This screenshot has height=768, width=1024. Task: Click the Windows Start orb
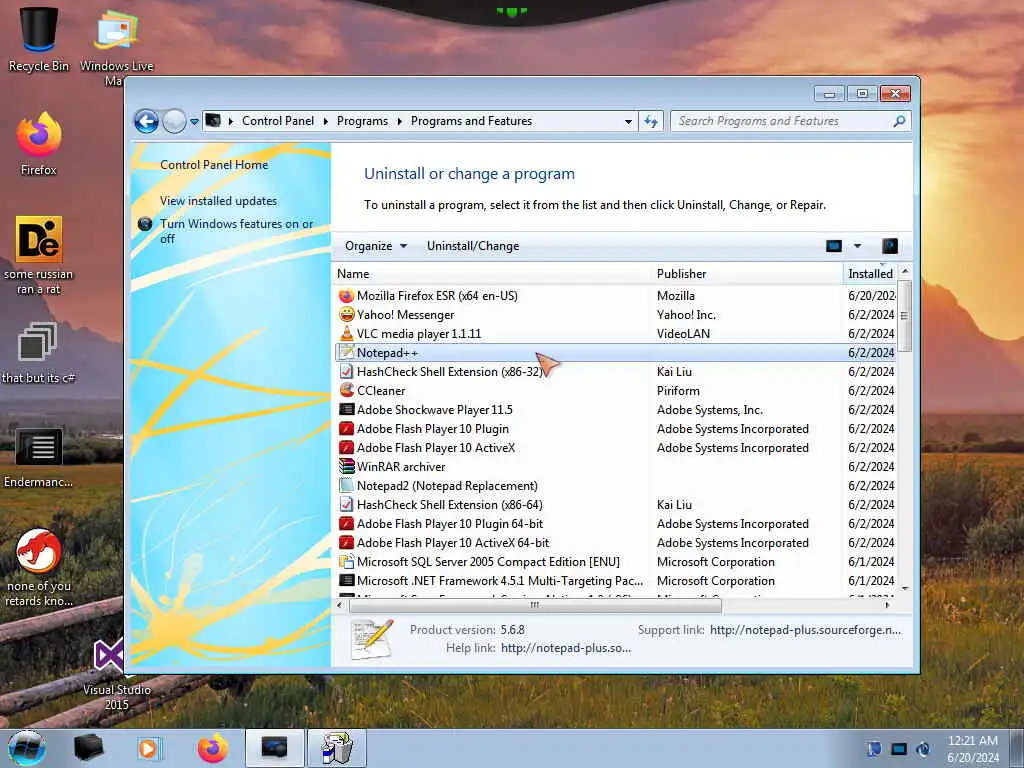(27, 748)
